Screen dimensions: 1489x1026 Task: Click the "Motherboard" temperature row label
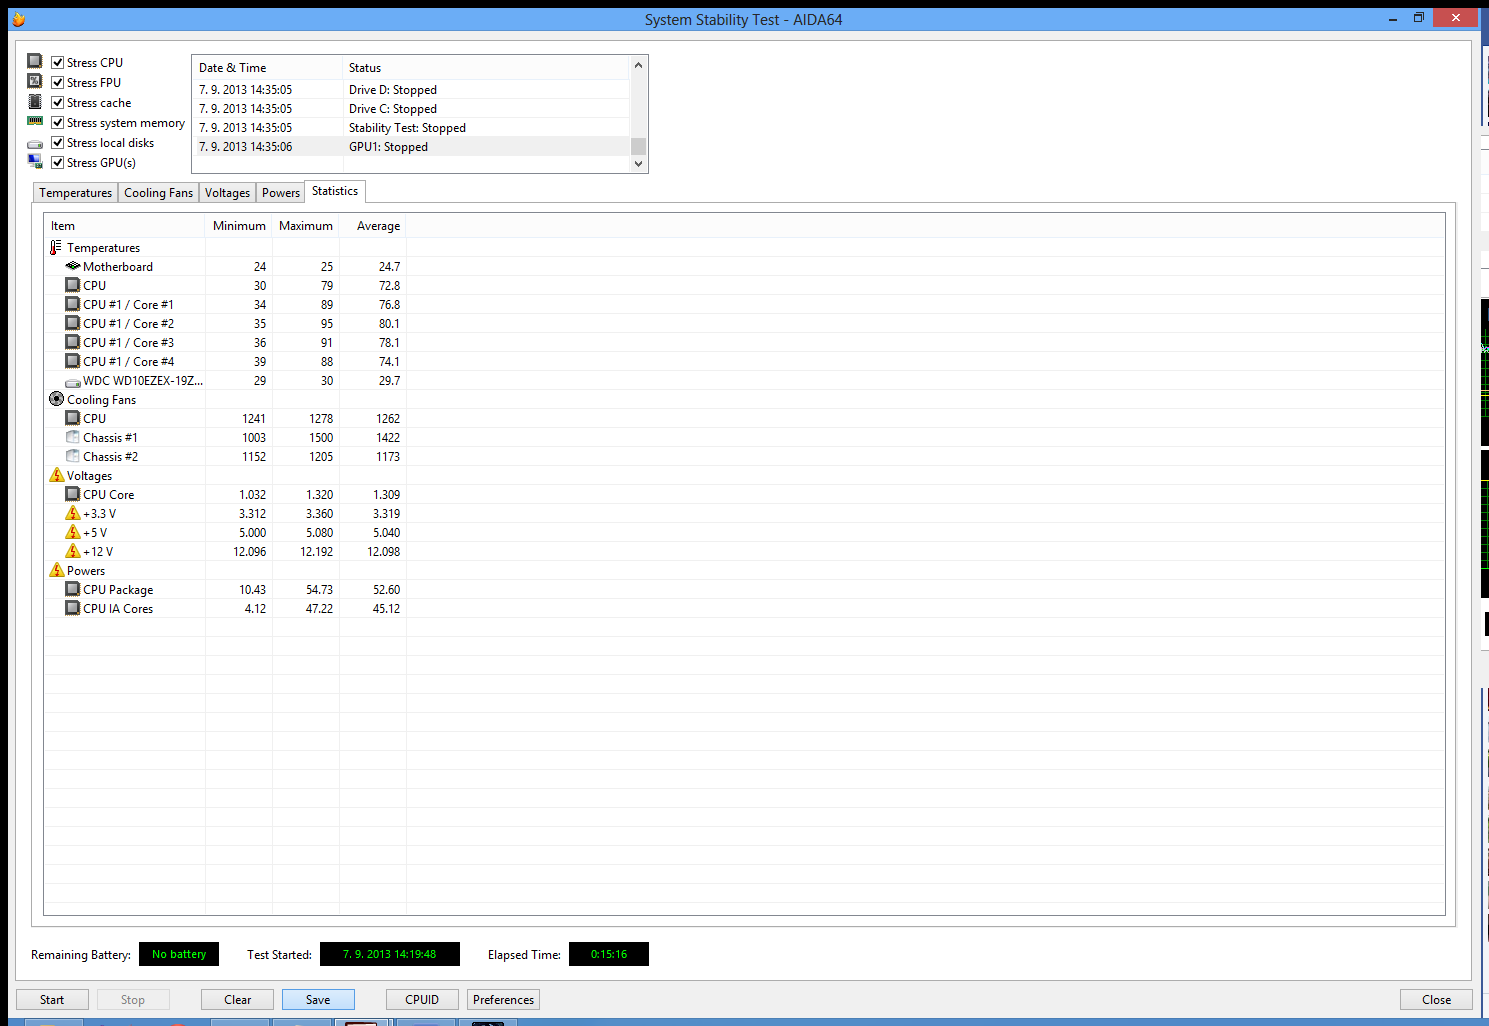[118, 267]
